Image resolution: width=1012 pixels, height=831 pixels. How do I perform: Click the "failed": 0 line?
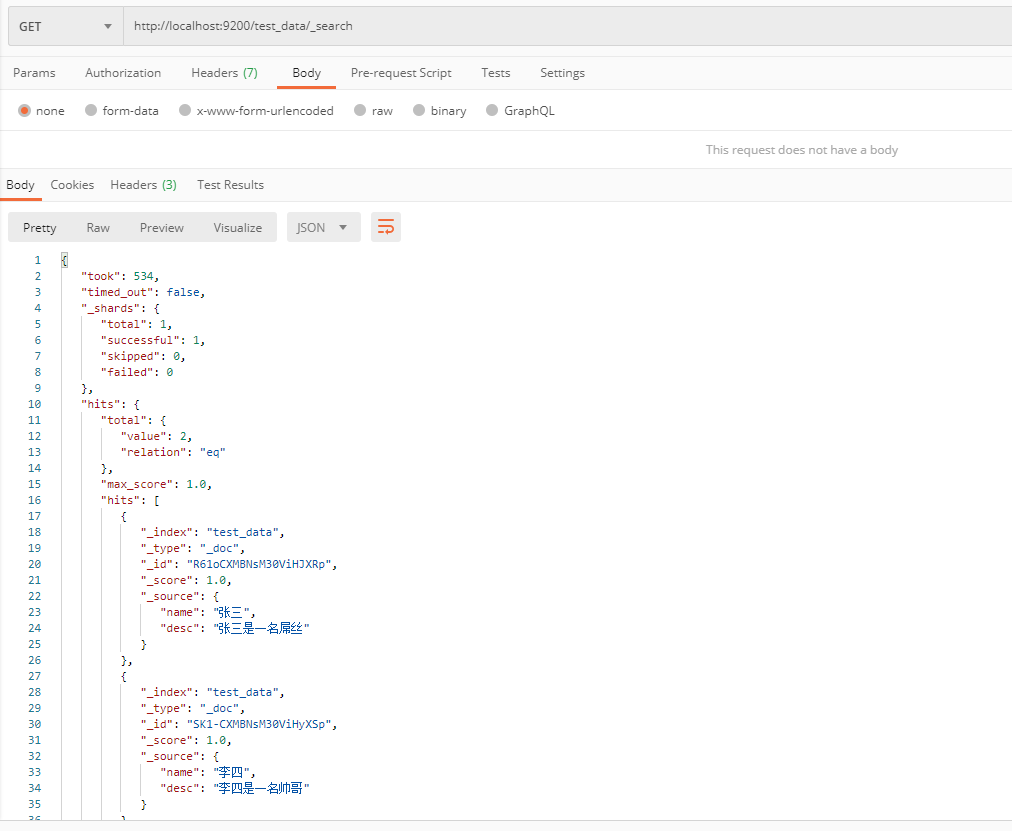point(137,372)
